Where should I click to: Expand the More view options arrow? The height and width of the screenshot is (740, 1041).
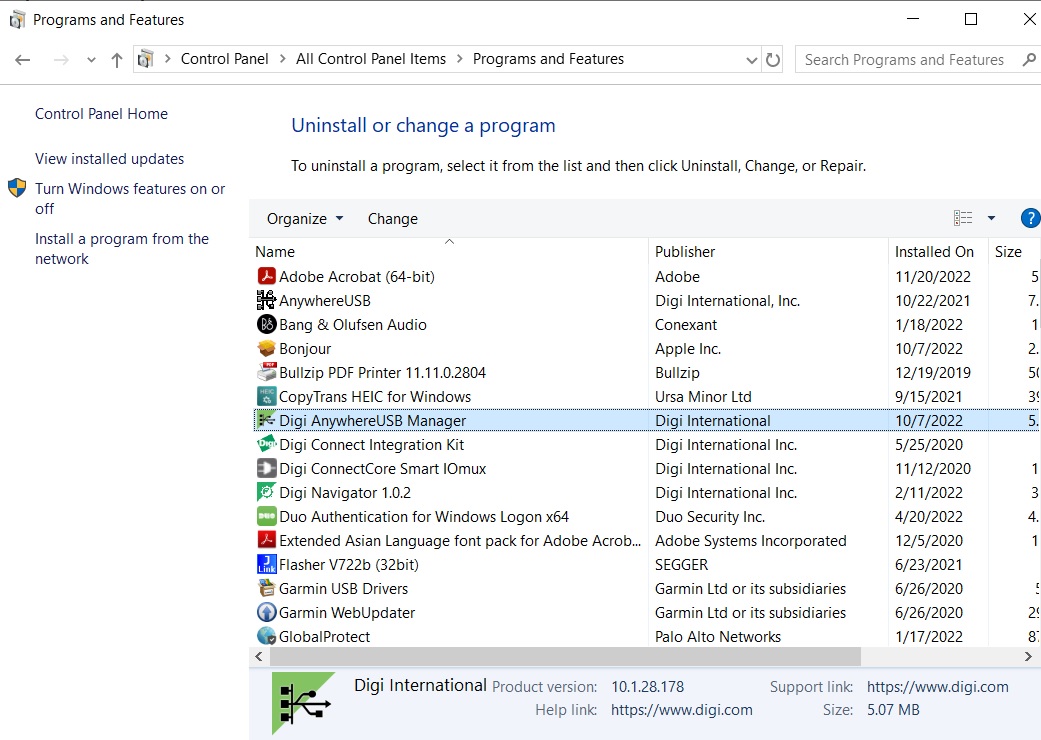(991, 218)
